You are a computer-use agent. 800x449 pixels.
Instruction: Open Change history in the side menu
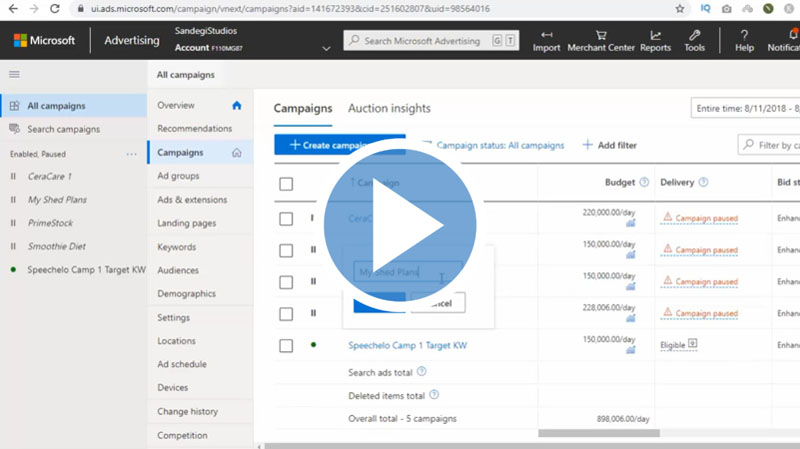click(x=187, y=411)
